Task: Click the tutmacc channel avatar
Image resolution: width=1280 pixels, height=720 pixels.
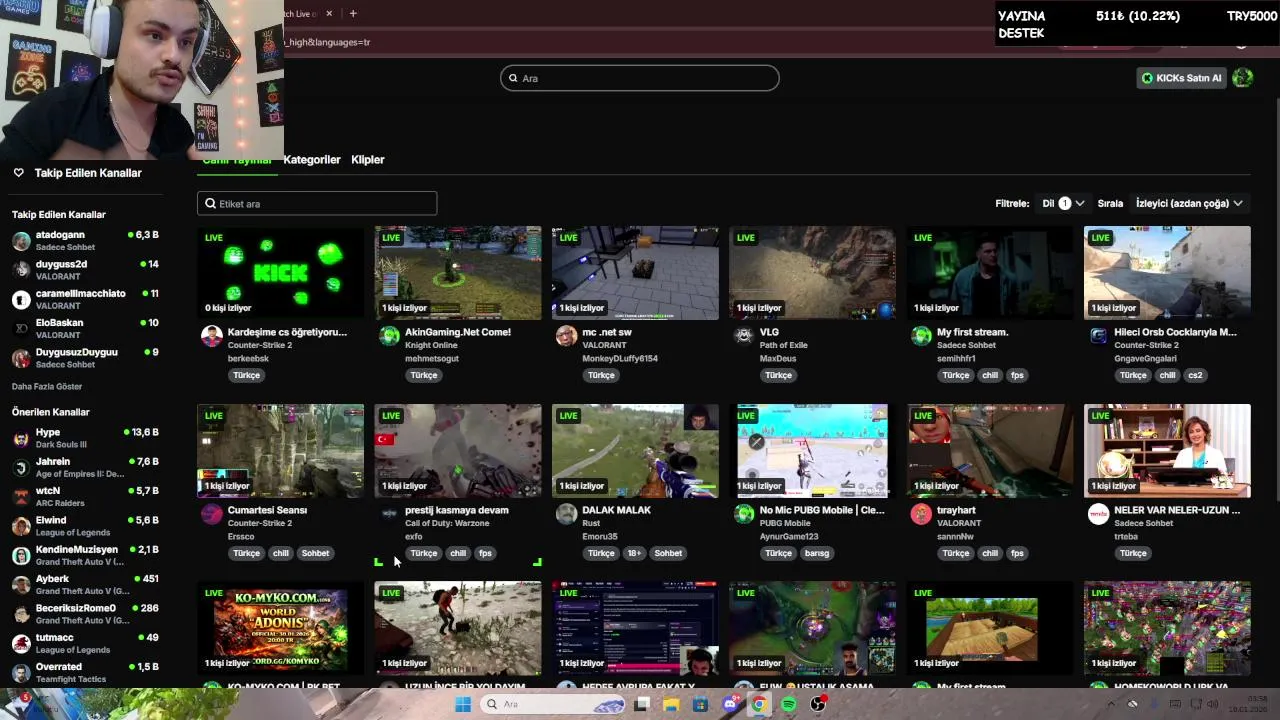Action: click(x=21, y=644)
